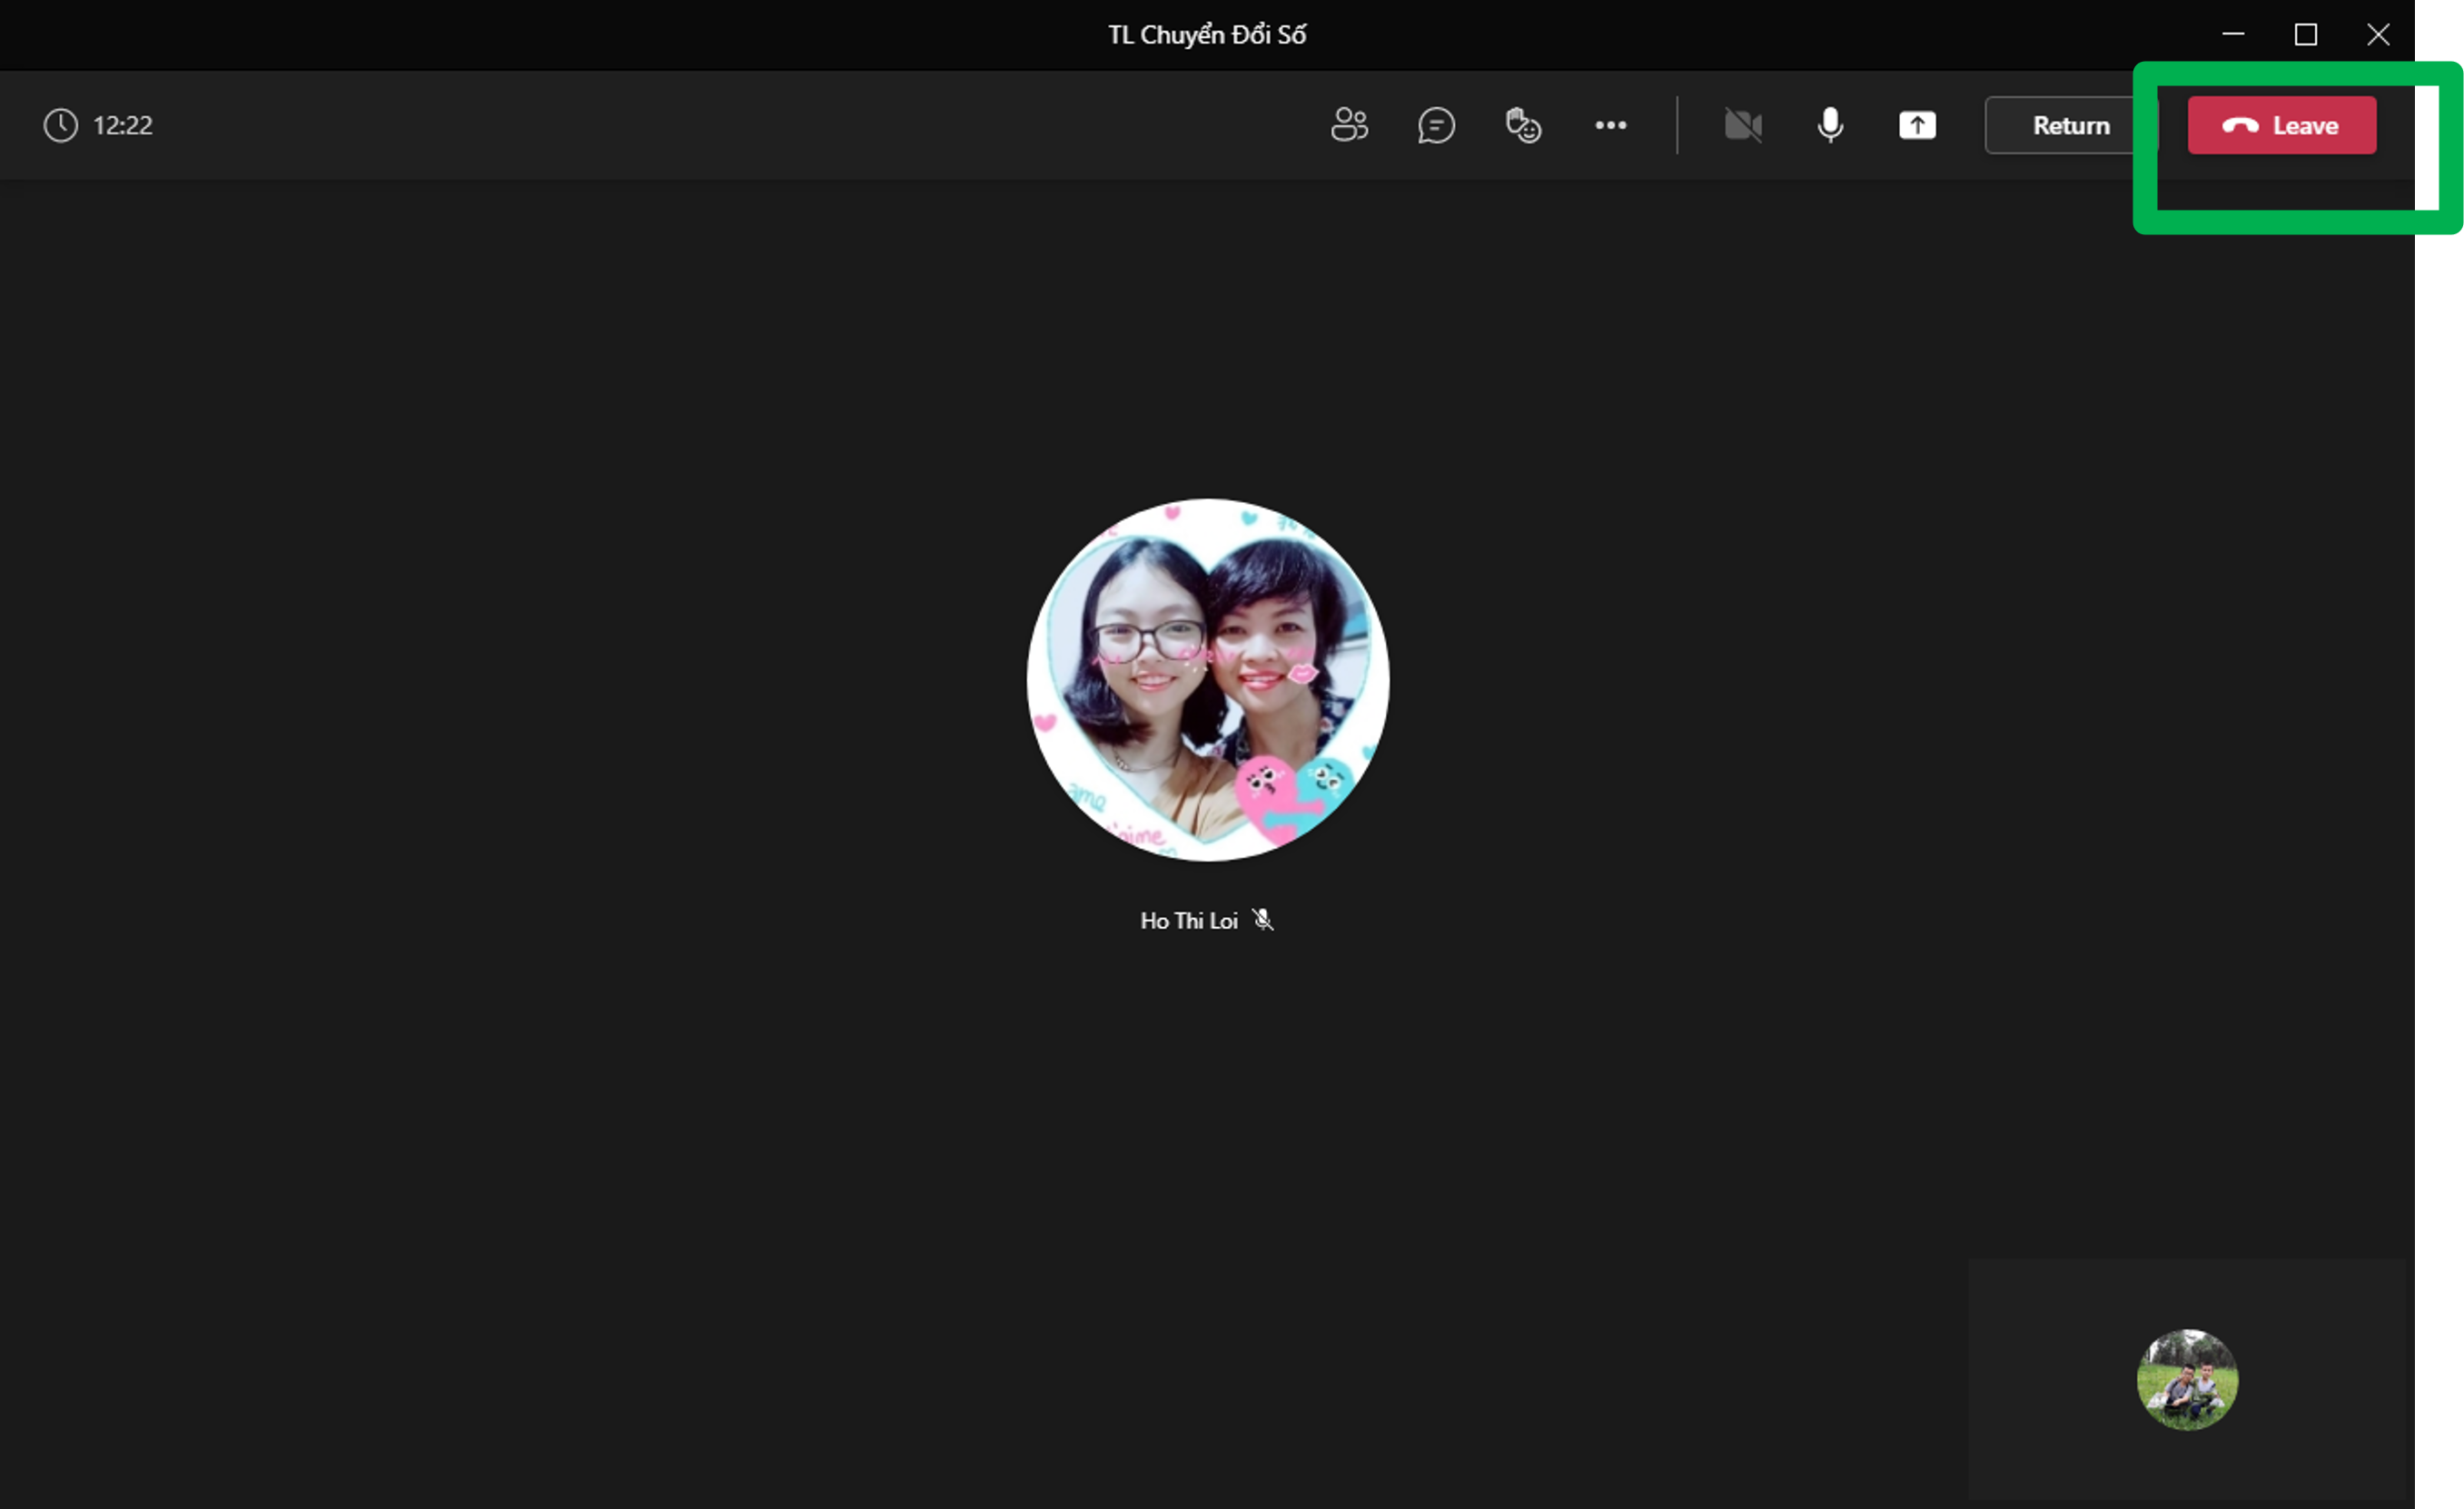The height and width of the screenshot is (1509, 2464).
Task: Open the meeting chat
Action: (1436, 125)
